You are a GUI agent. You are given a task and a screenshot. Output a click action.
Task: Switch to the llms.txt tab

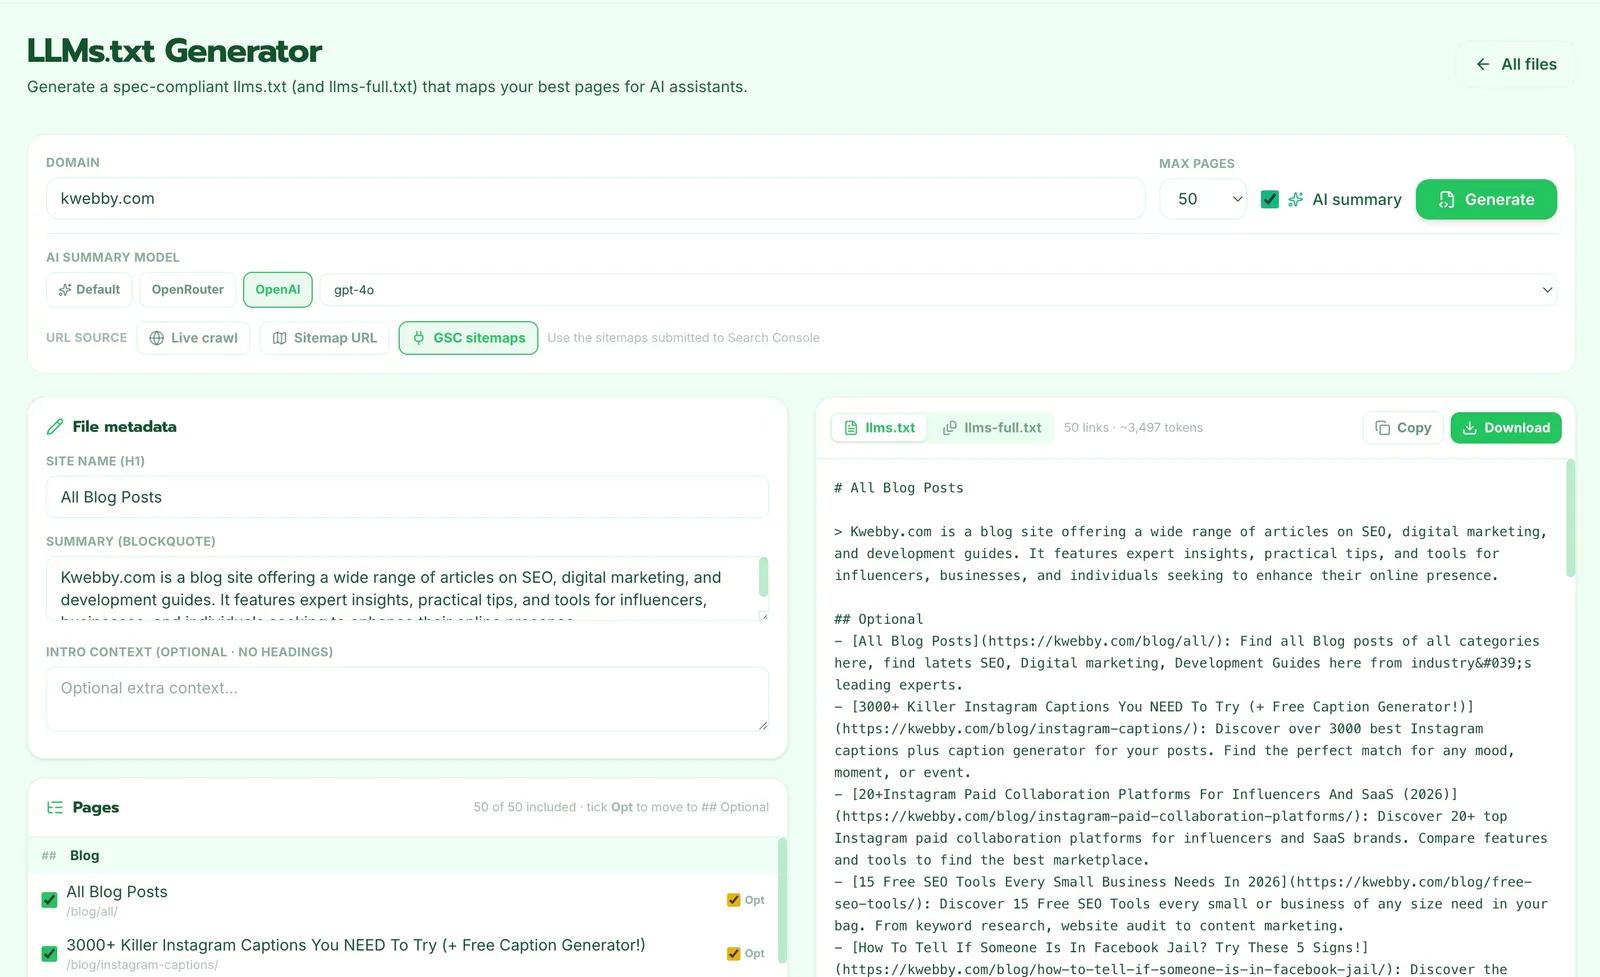[x=879, y=428]
